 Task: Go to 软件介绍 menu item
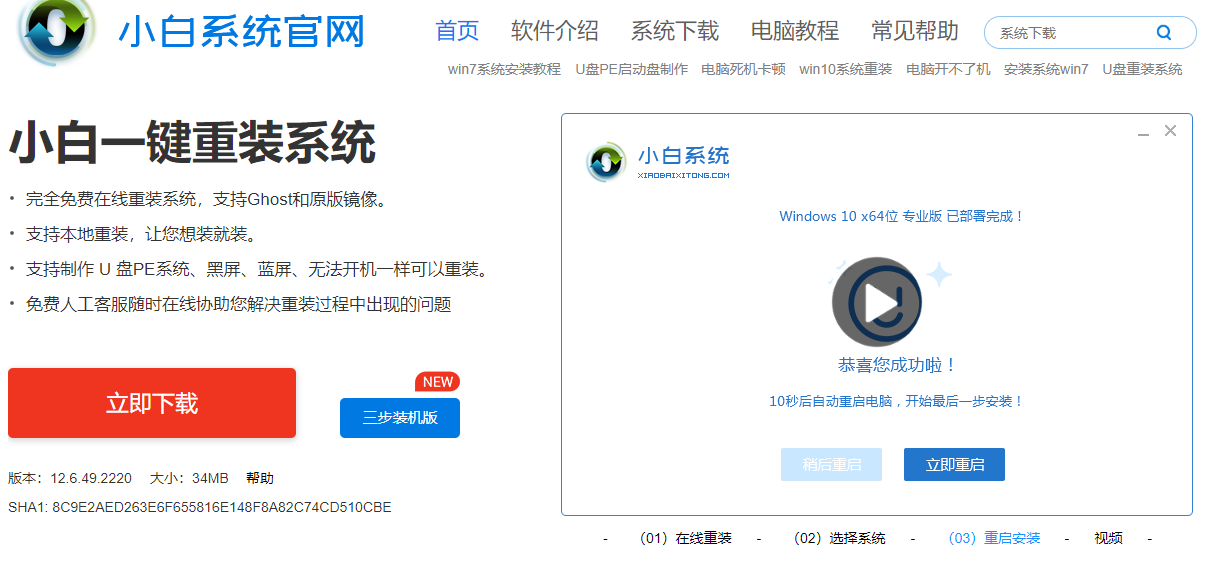555,31
